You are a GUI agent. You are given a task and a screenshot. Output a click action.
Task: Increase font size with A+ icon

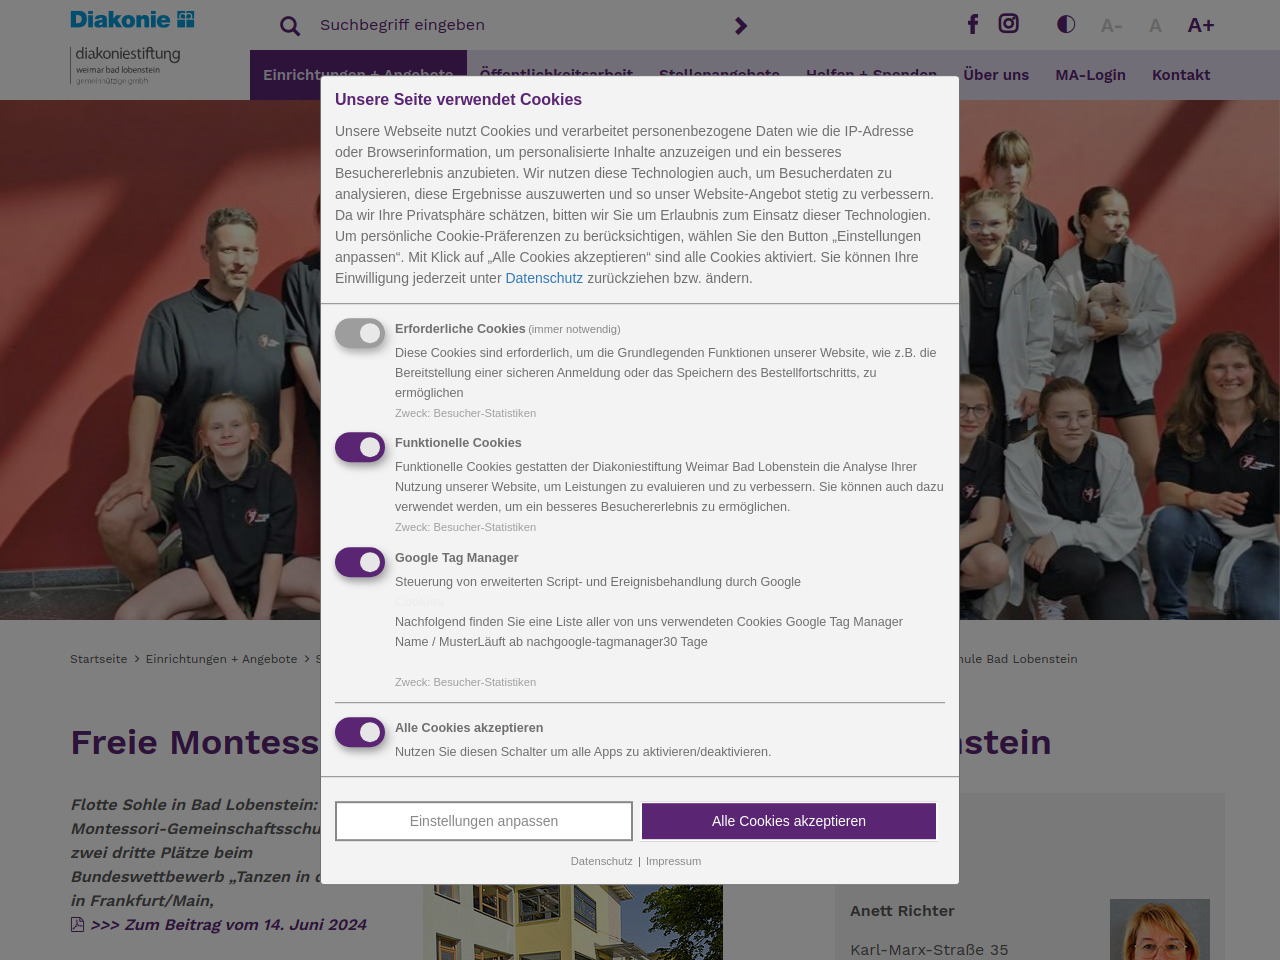(x=1200, y=26)
